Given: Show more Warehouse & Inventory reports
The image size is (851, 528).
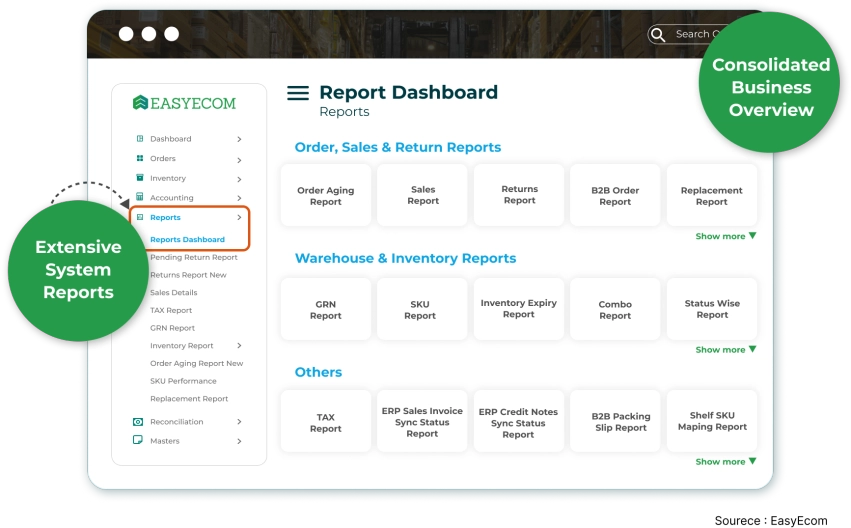Looking at the screenshot, I should coord(726,349).
